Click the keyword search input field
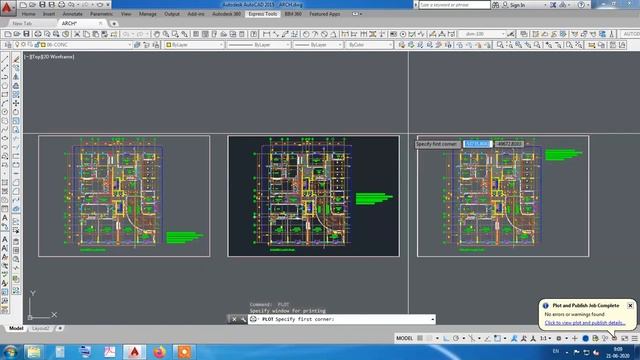Screen dimensions: 640x360 454,5
